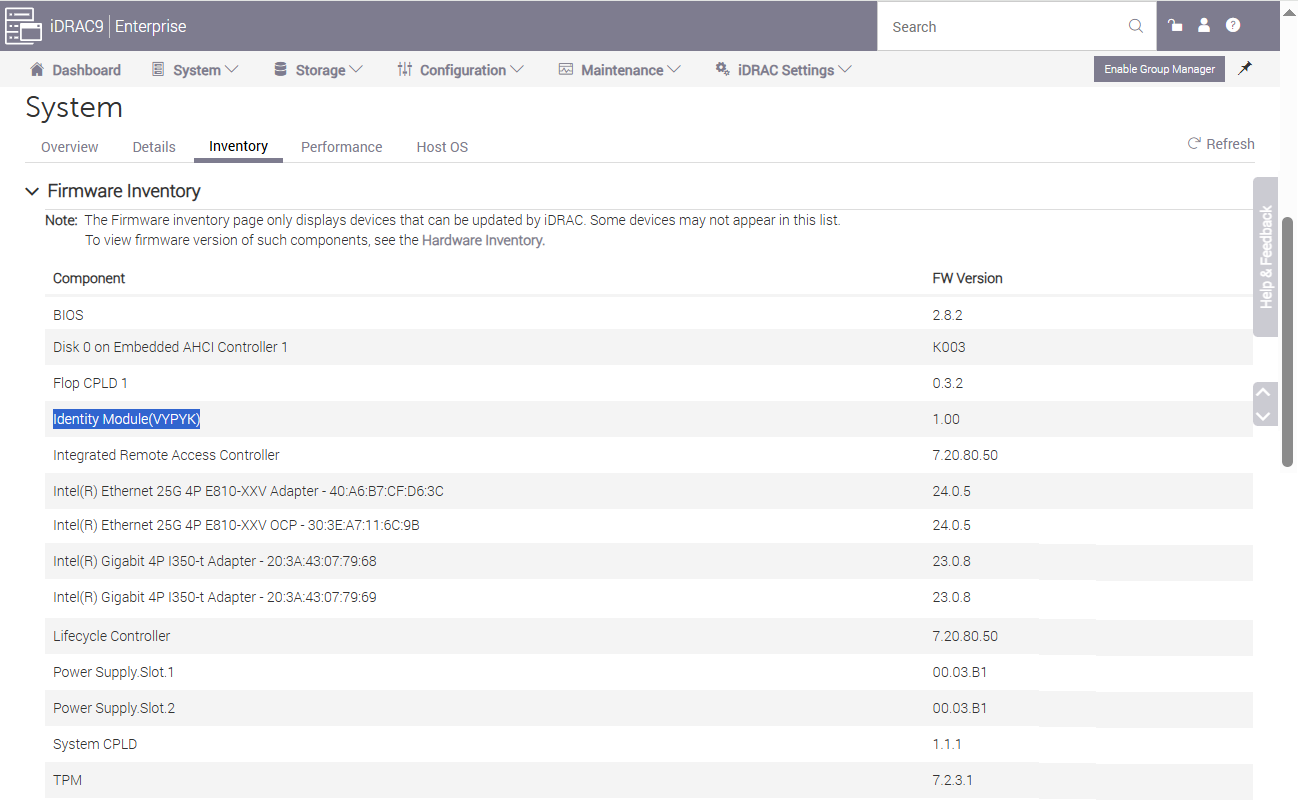
Task: Open the Performance tab
Action: pos(341,147)
